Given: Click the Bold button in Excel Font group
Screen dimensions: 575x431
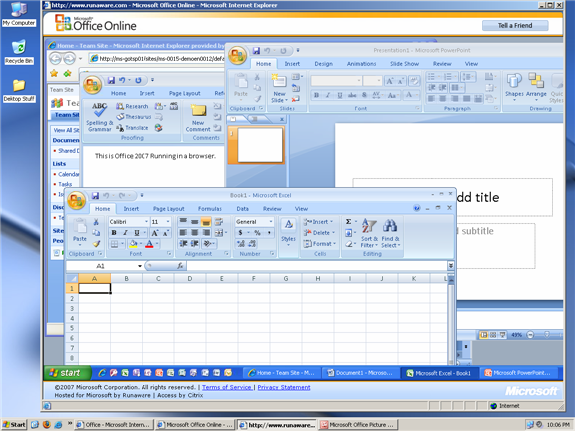Looking at the screenshot, I should [114, 233].
